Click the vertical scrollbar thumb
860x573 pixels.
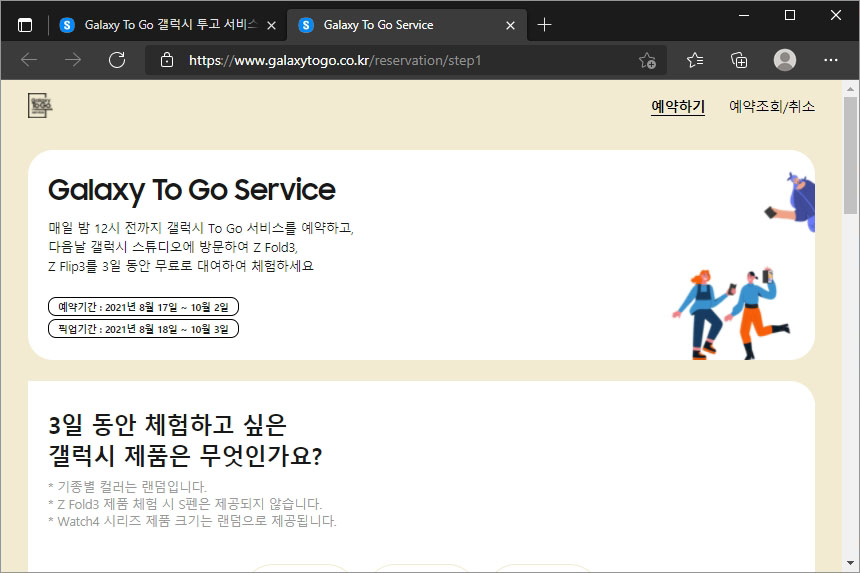pos(850,156)
